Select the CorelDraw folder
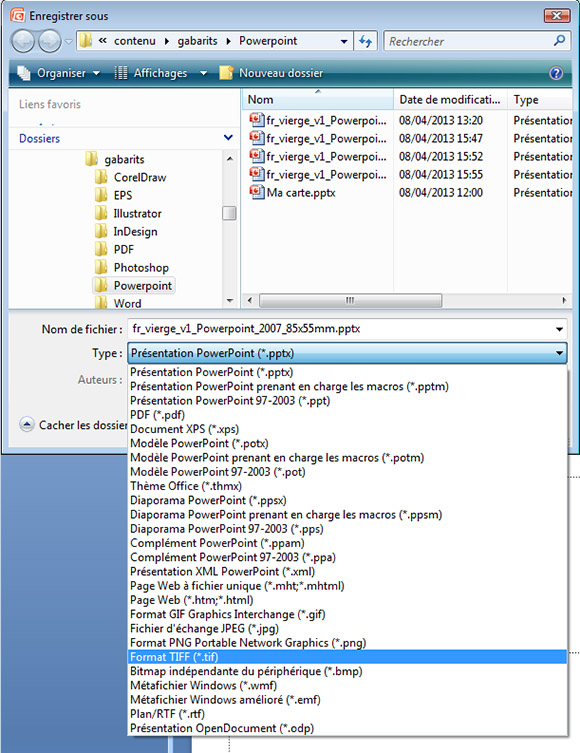 [131, 177]
